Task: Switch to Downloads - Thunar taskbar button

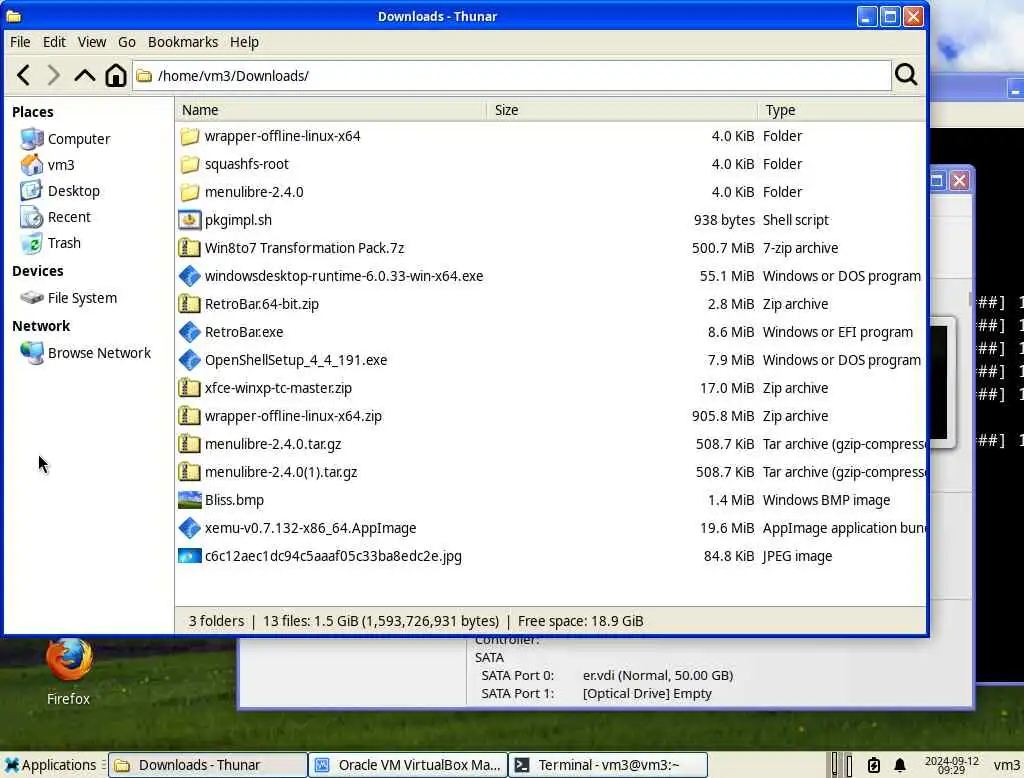Action: (208, 765)
